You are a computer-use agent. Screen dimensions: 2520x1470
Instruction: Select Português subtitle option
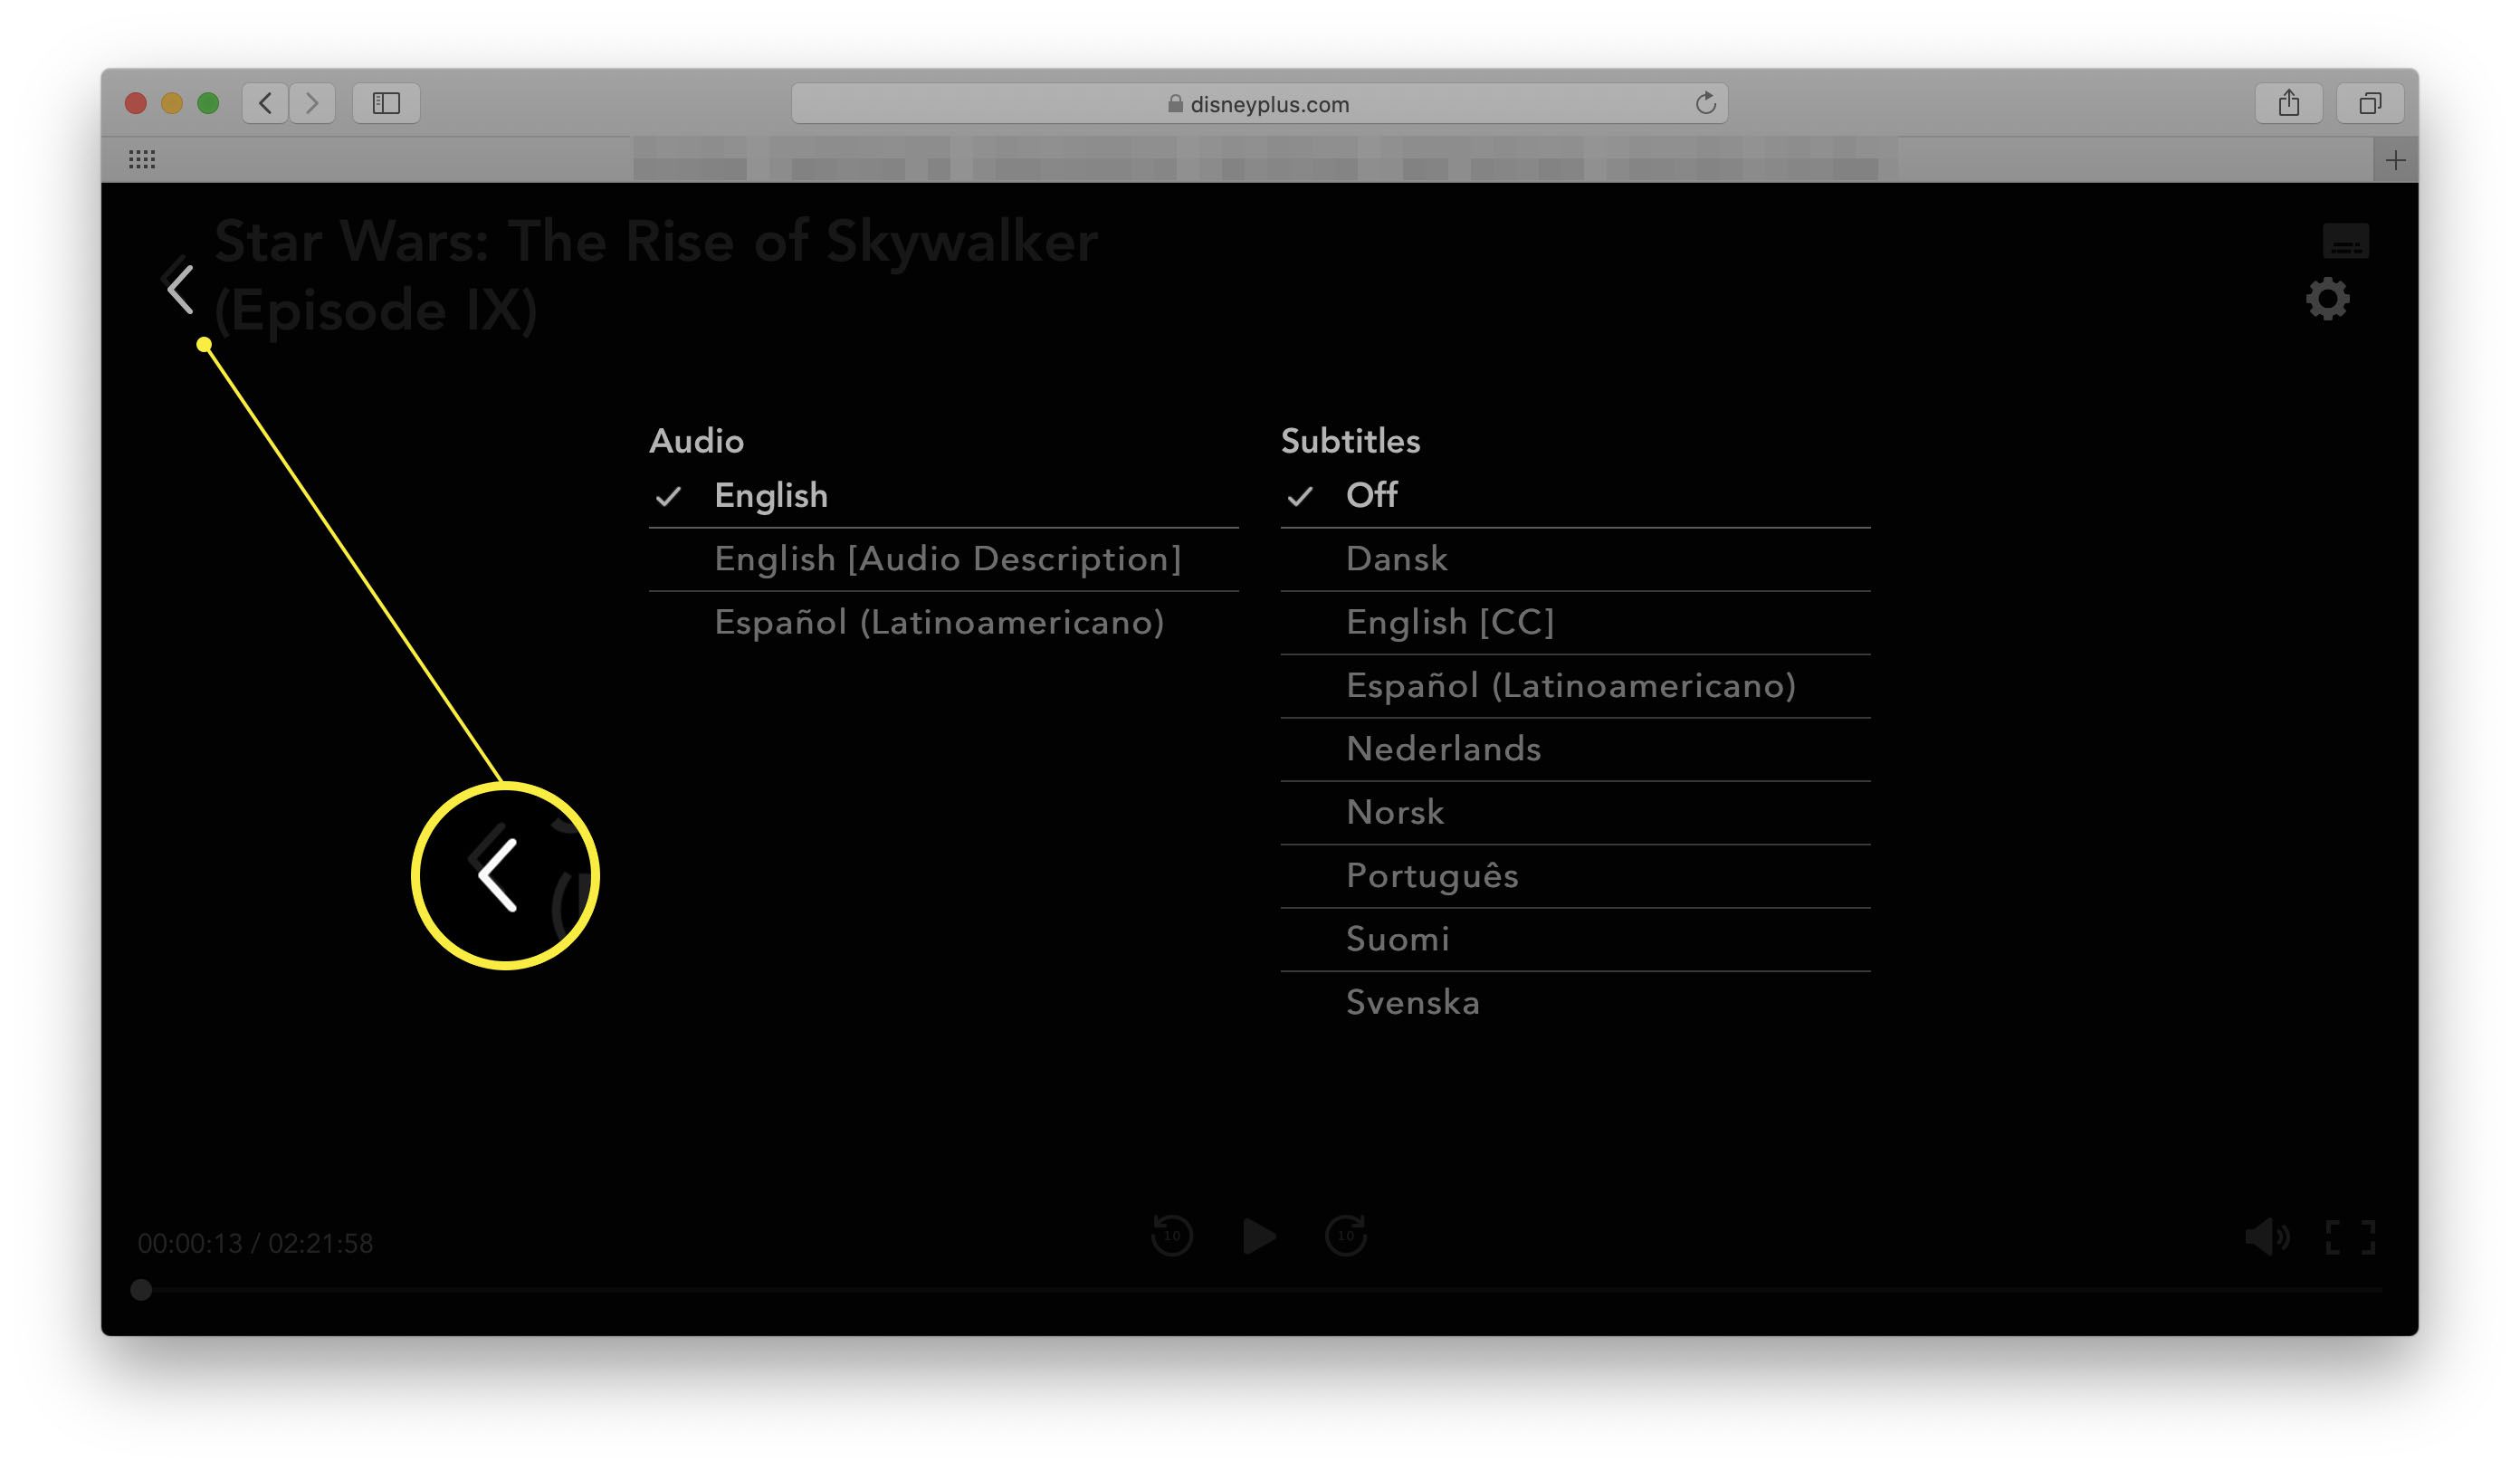(x=1431, y=873)
